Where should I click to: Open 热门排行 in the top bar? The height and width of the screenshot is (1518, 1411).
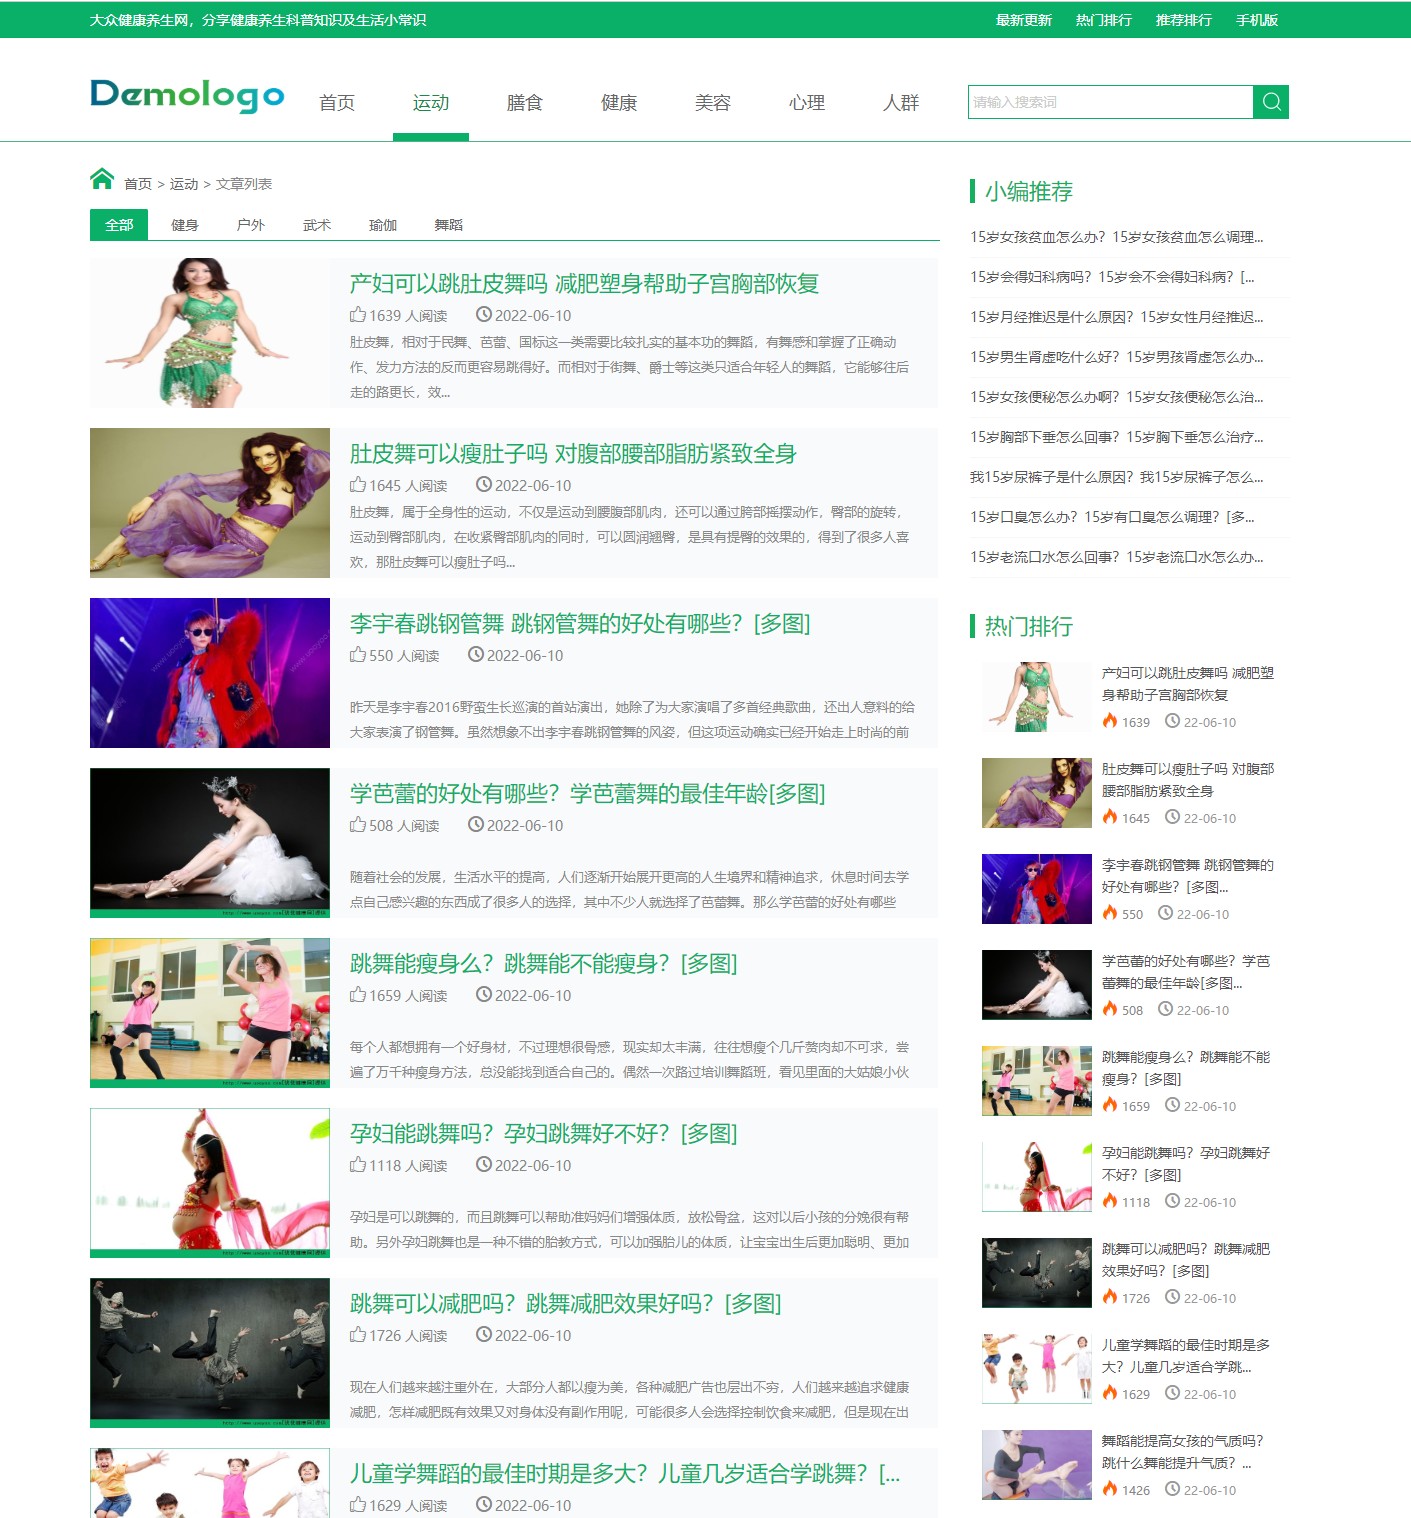pos(1104,20)
